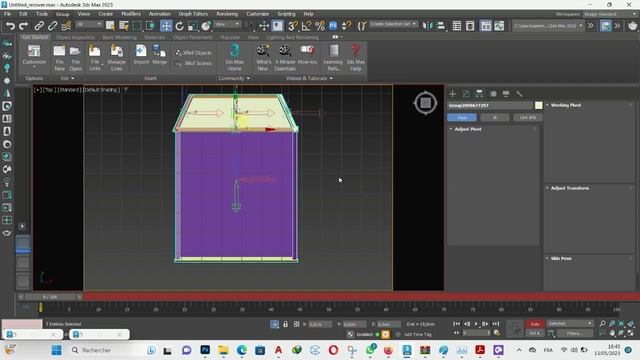Click the Import ribbon button
This screenshot has height=360, width=640.
point(141,55)
